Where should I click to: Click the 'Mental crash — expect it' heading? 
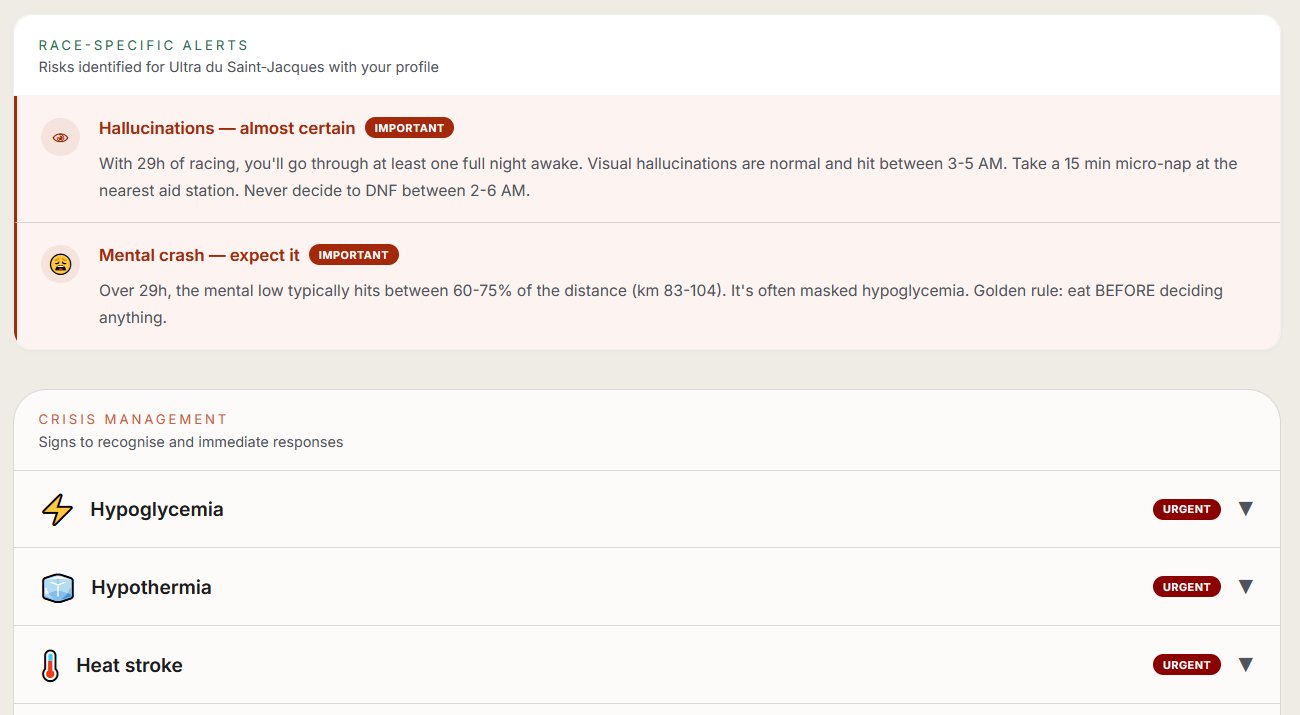pyautogui.click(x=199, y=255)
